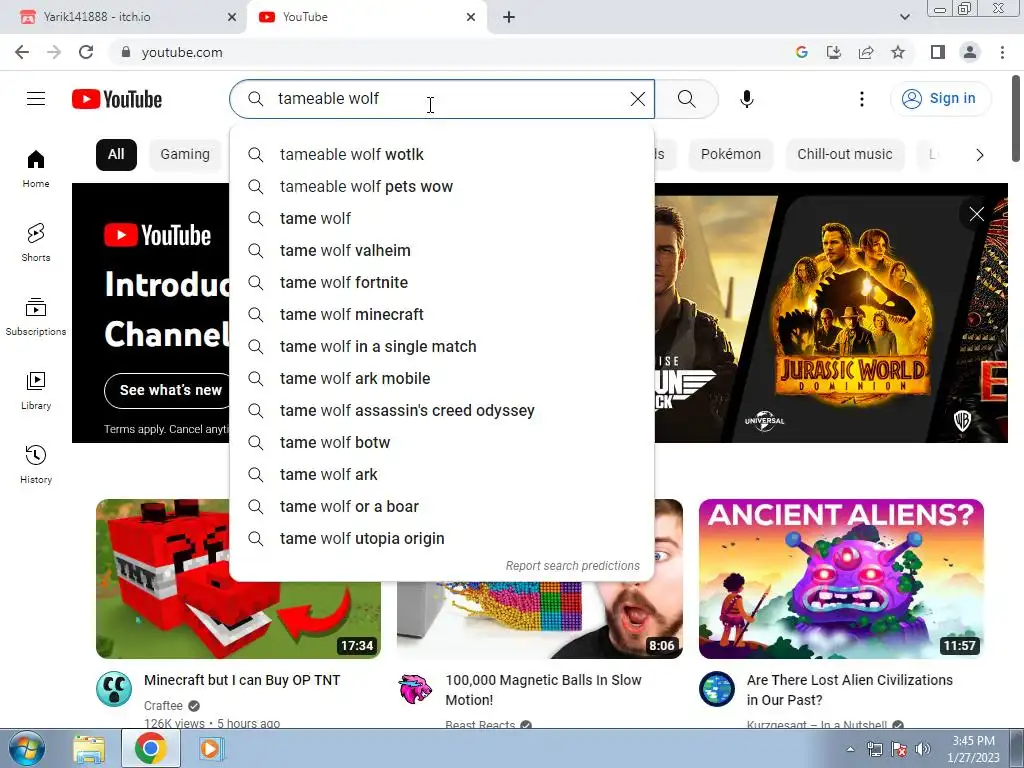Open the Kurzgesagt channel avatar

point(717,689)
